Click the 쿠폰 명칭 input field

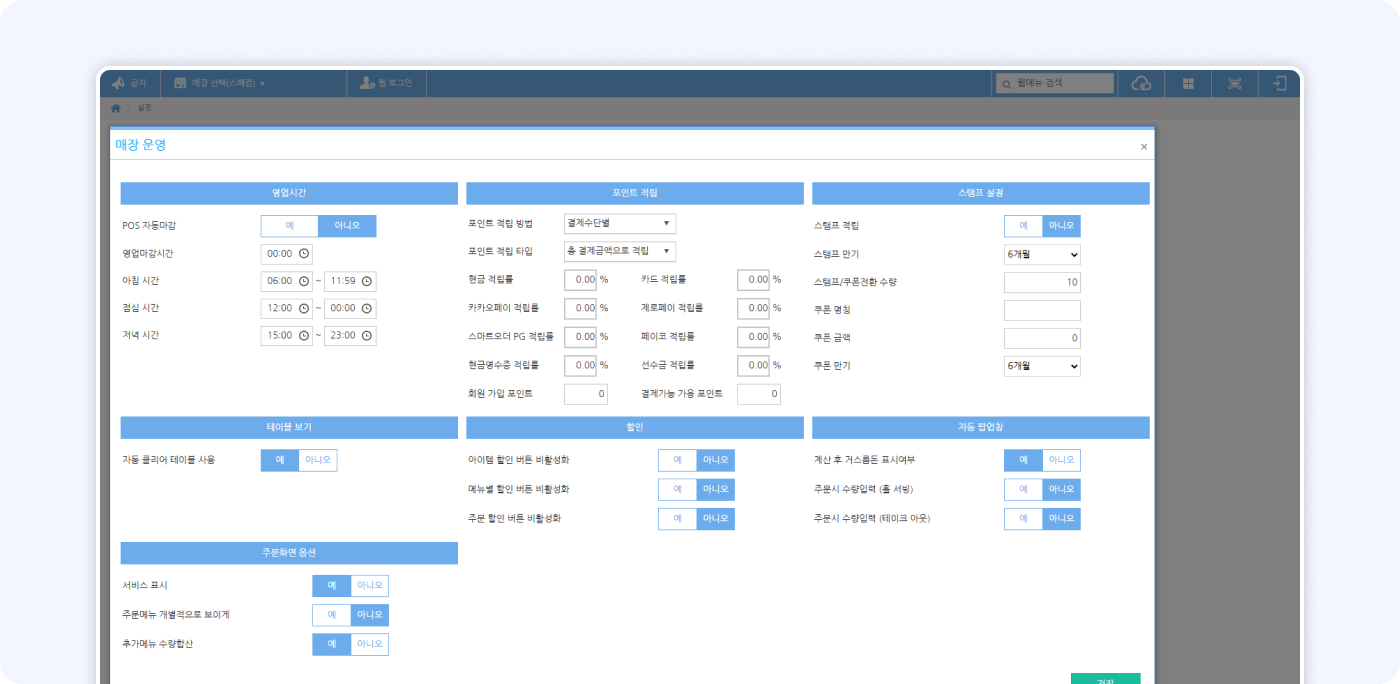(x=1042, y=310)
